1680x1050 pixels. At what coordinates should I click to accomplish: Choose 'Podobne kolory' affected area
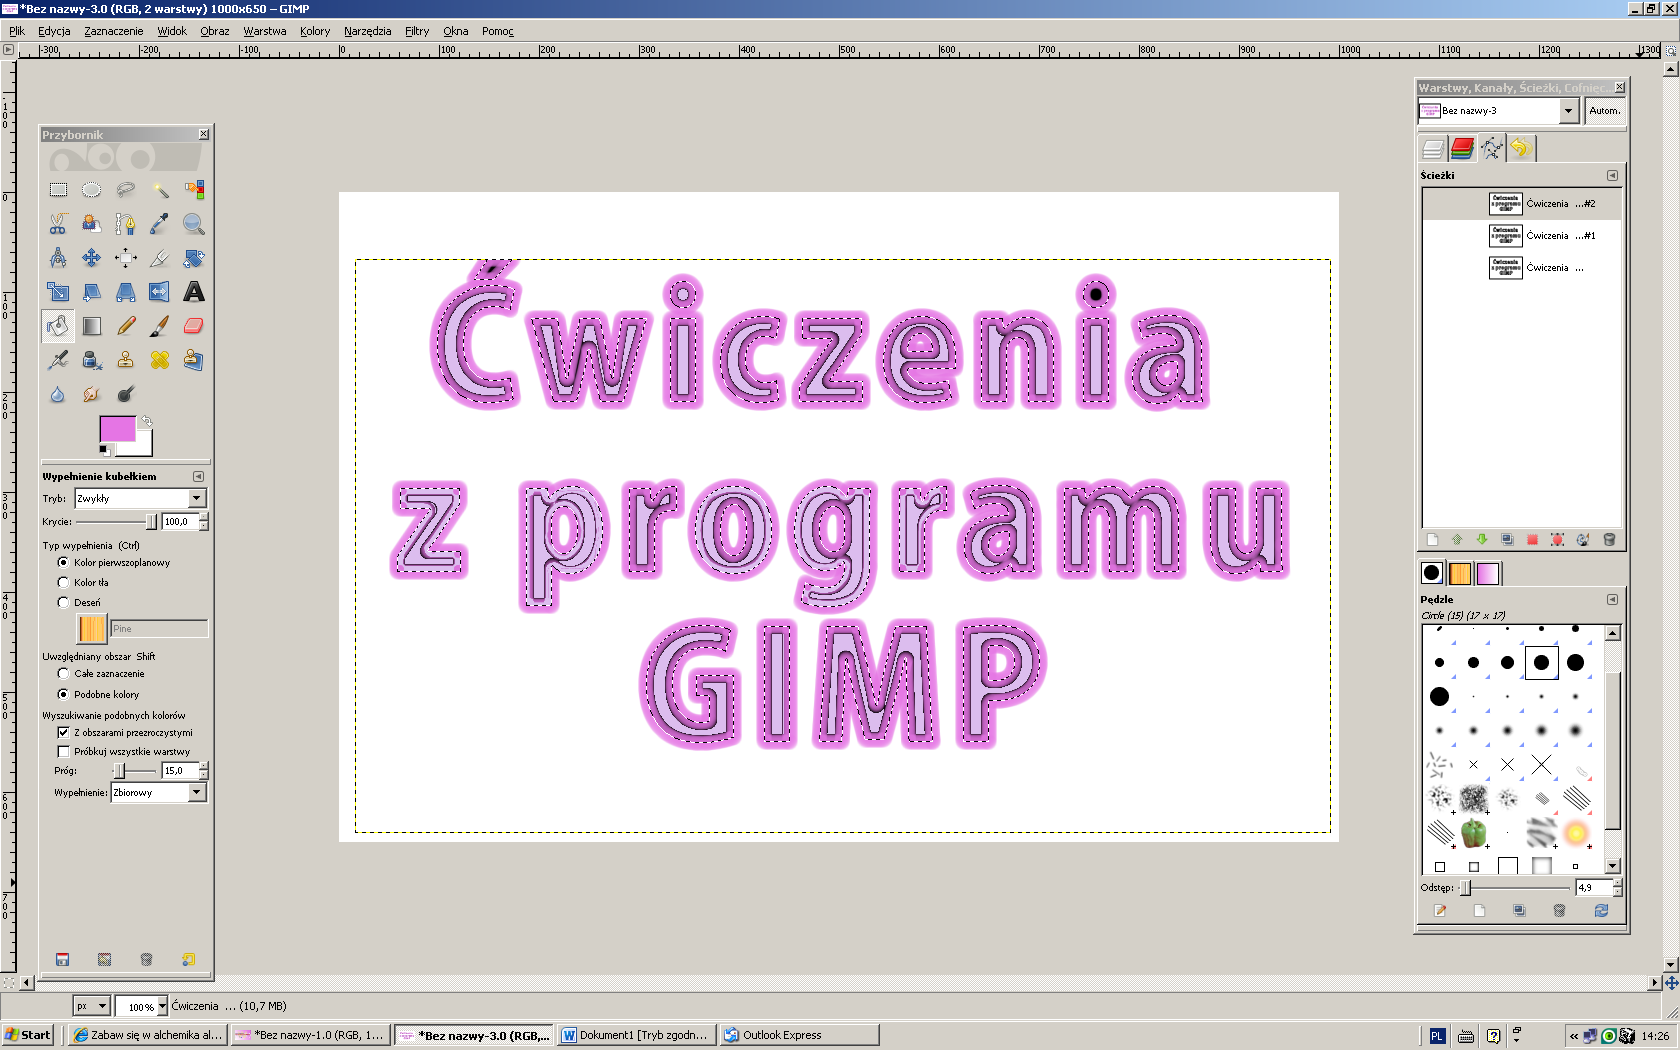(x=63, y=694)
